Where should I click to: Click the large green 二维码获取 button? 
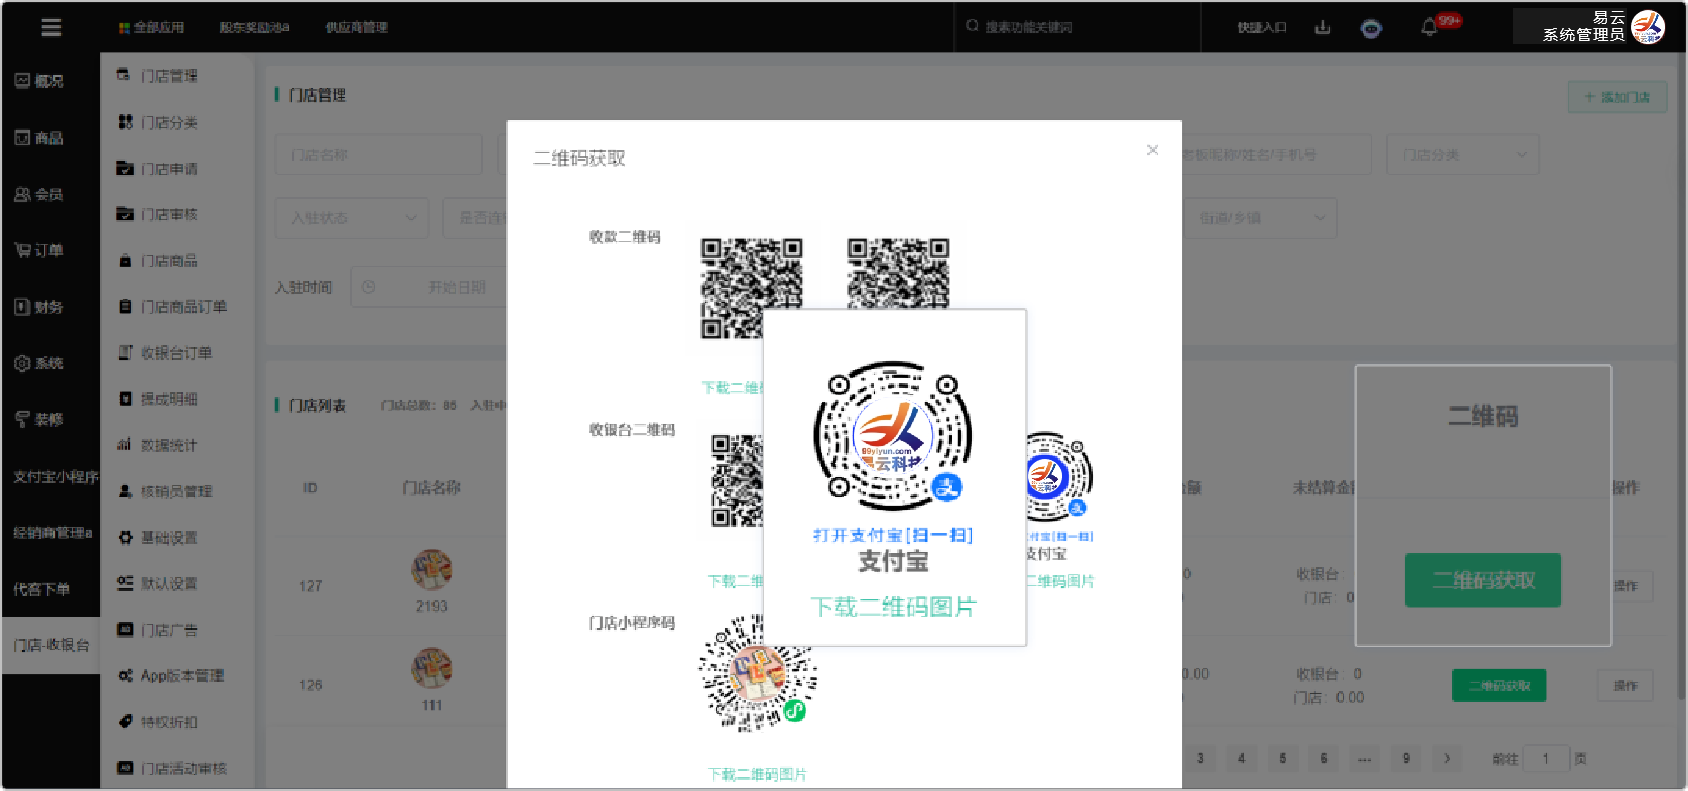point(1483,580)
